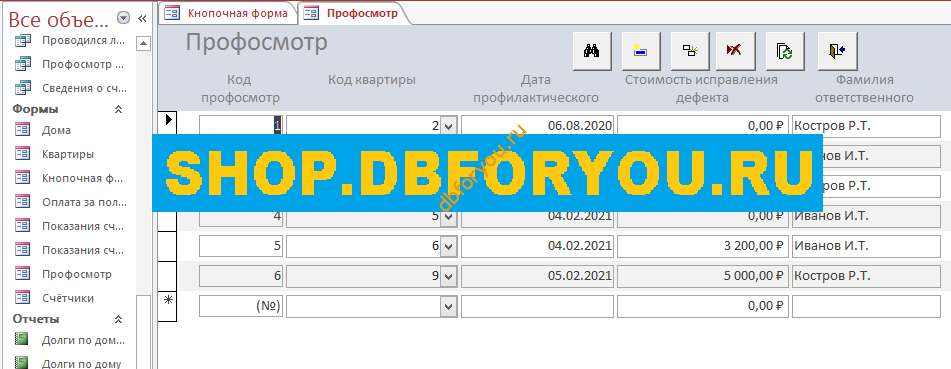Click the icon beside Квартиры form
This screenshot has height=369, width=951.
[x=22, y=154]
